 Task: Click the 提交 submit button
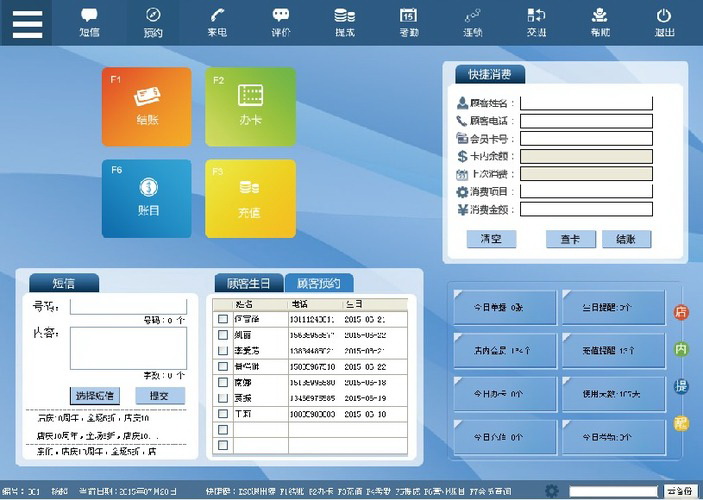[x=160, y=396]
